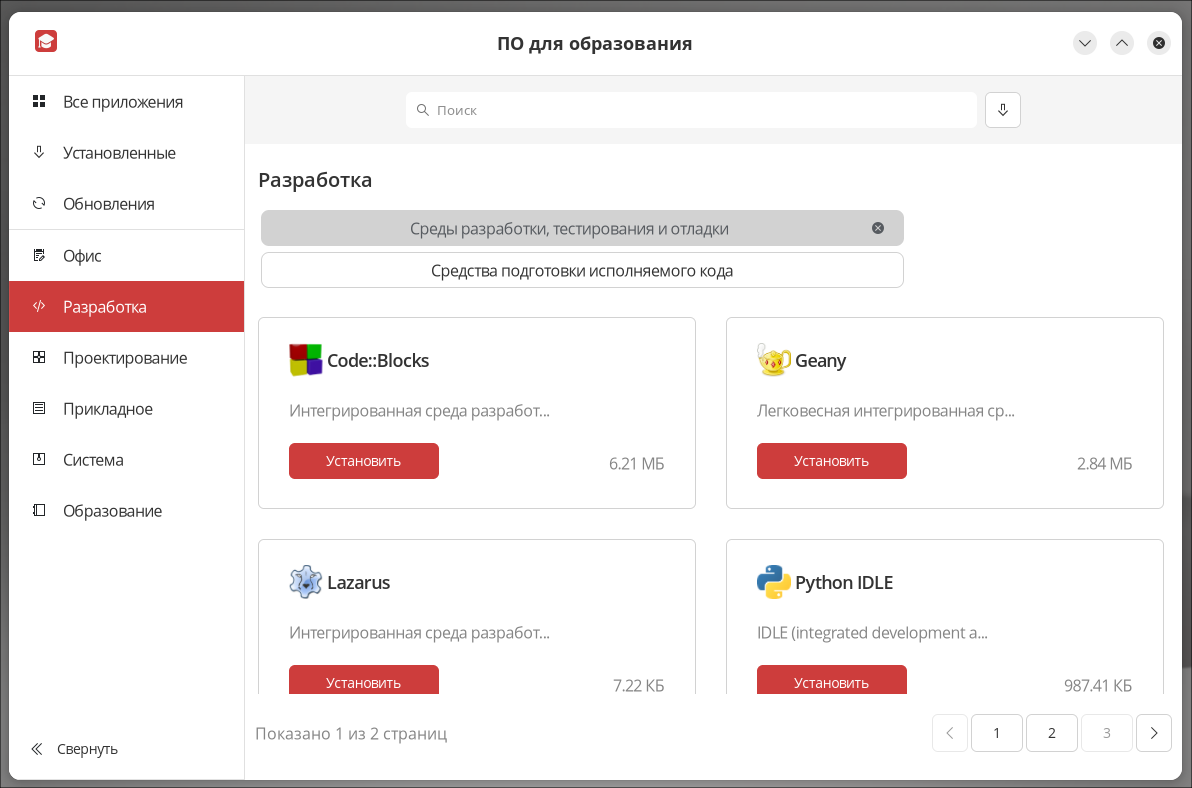Screen dimensions: 1192x788
Task: Click the Свернуть sidebar label
Action: tap(87, 748)
